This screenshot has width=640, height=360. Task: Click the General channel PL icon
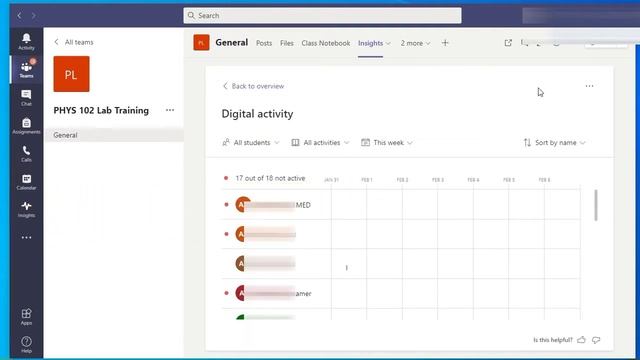[201, 42]
